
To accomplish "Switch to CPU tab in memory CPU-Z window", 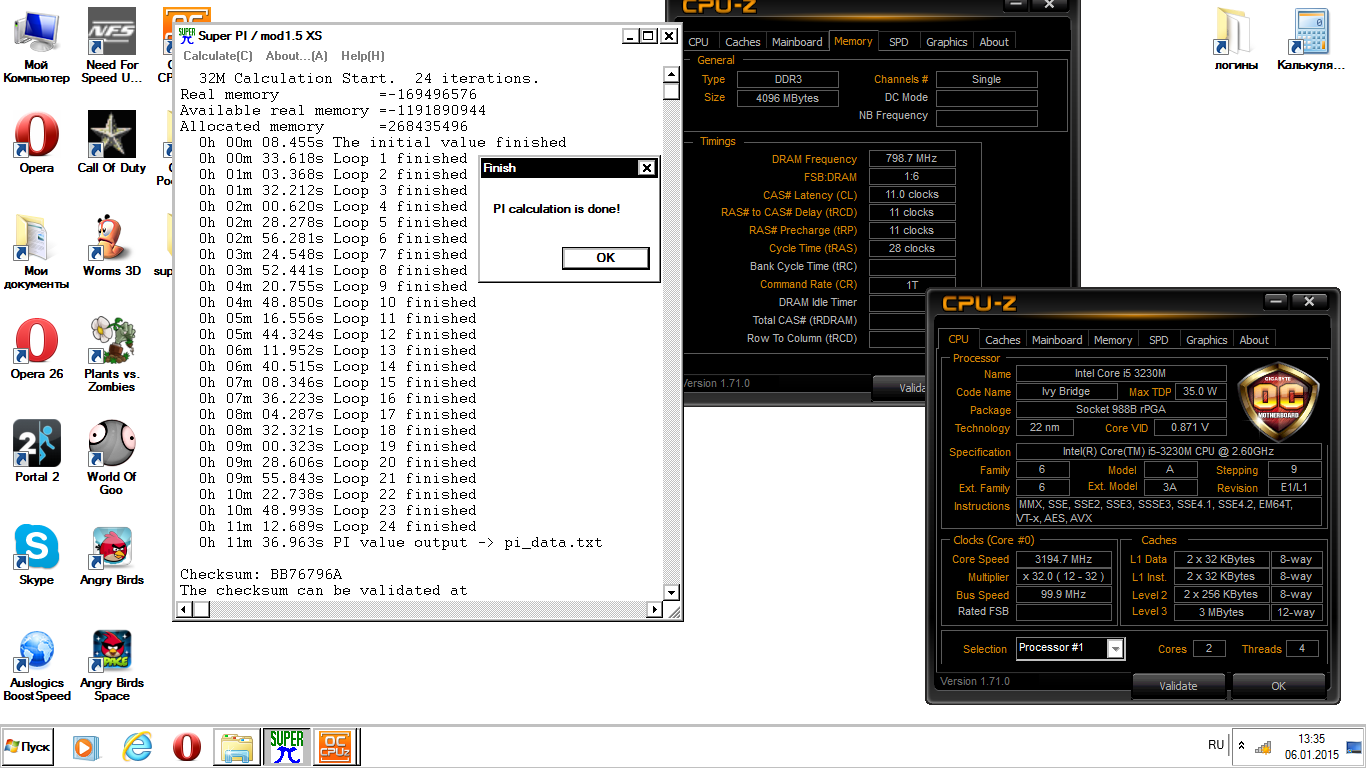I will click(x=699, y=42).
